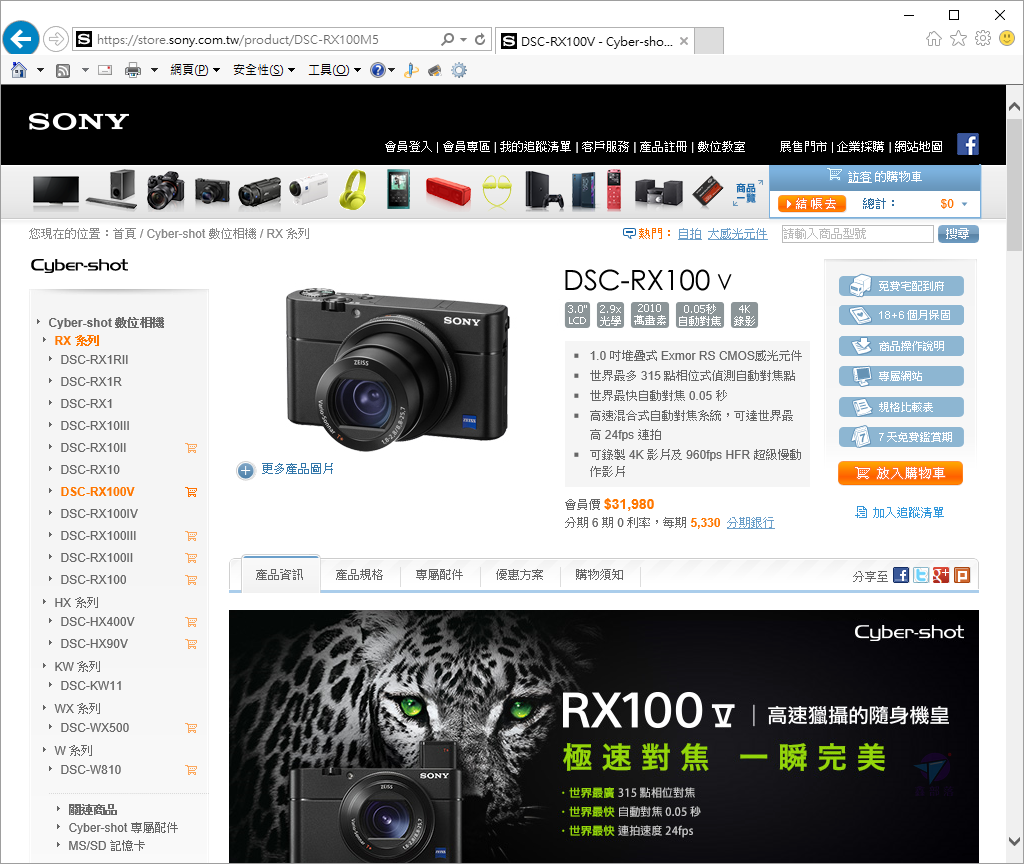
Task: Click the 大感光元件 hot keyword link
Action: [737, 234]
